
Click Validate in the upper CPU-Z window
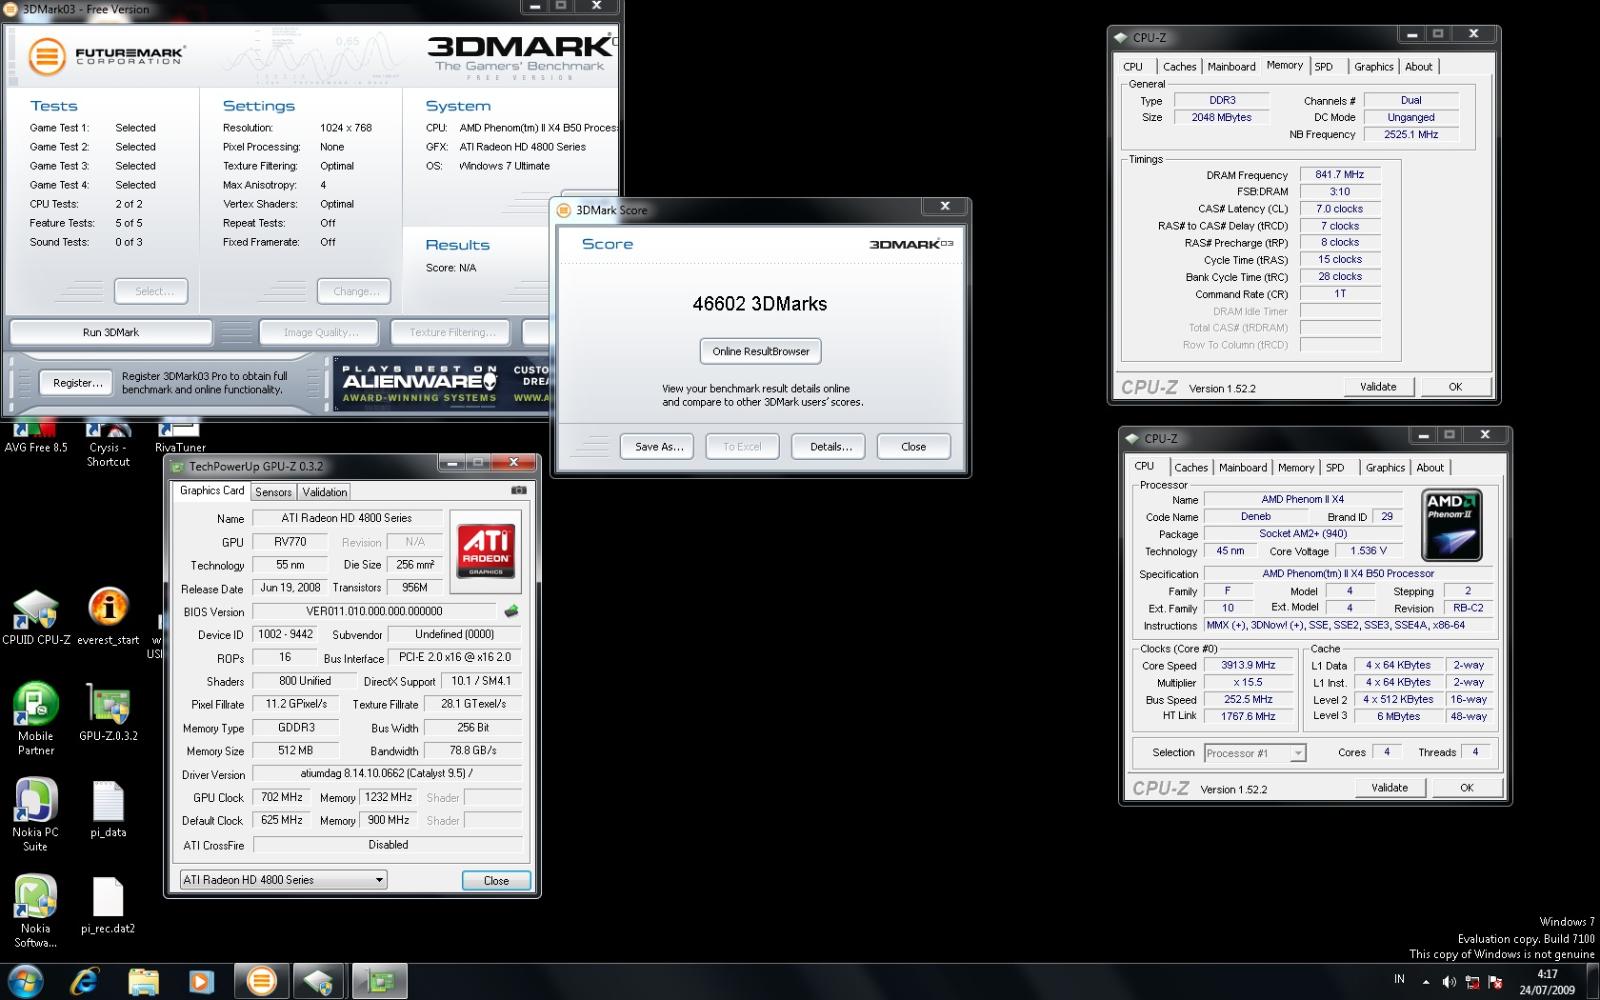pos(1378,387)
